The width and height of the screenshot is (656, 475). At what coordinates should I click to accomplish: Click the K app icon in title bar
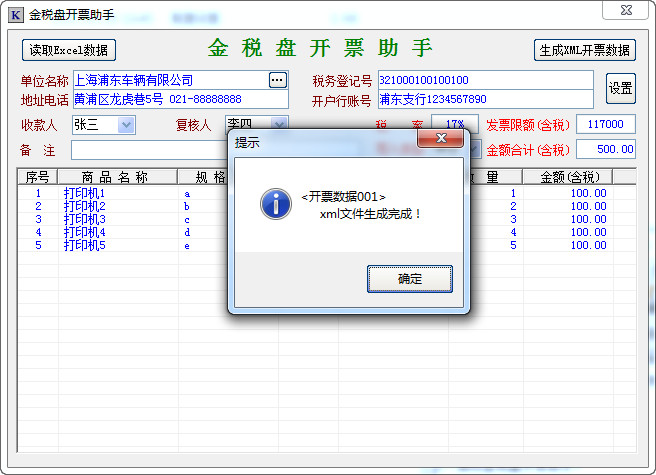coord(15,15)
